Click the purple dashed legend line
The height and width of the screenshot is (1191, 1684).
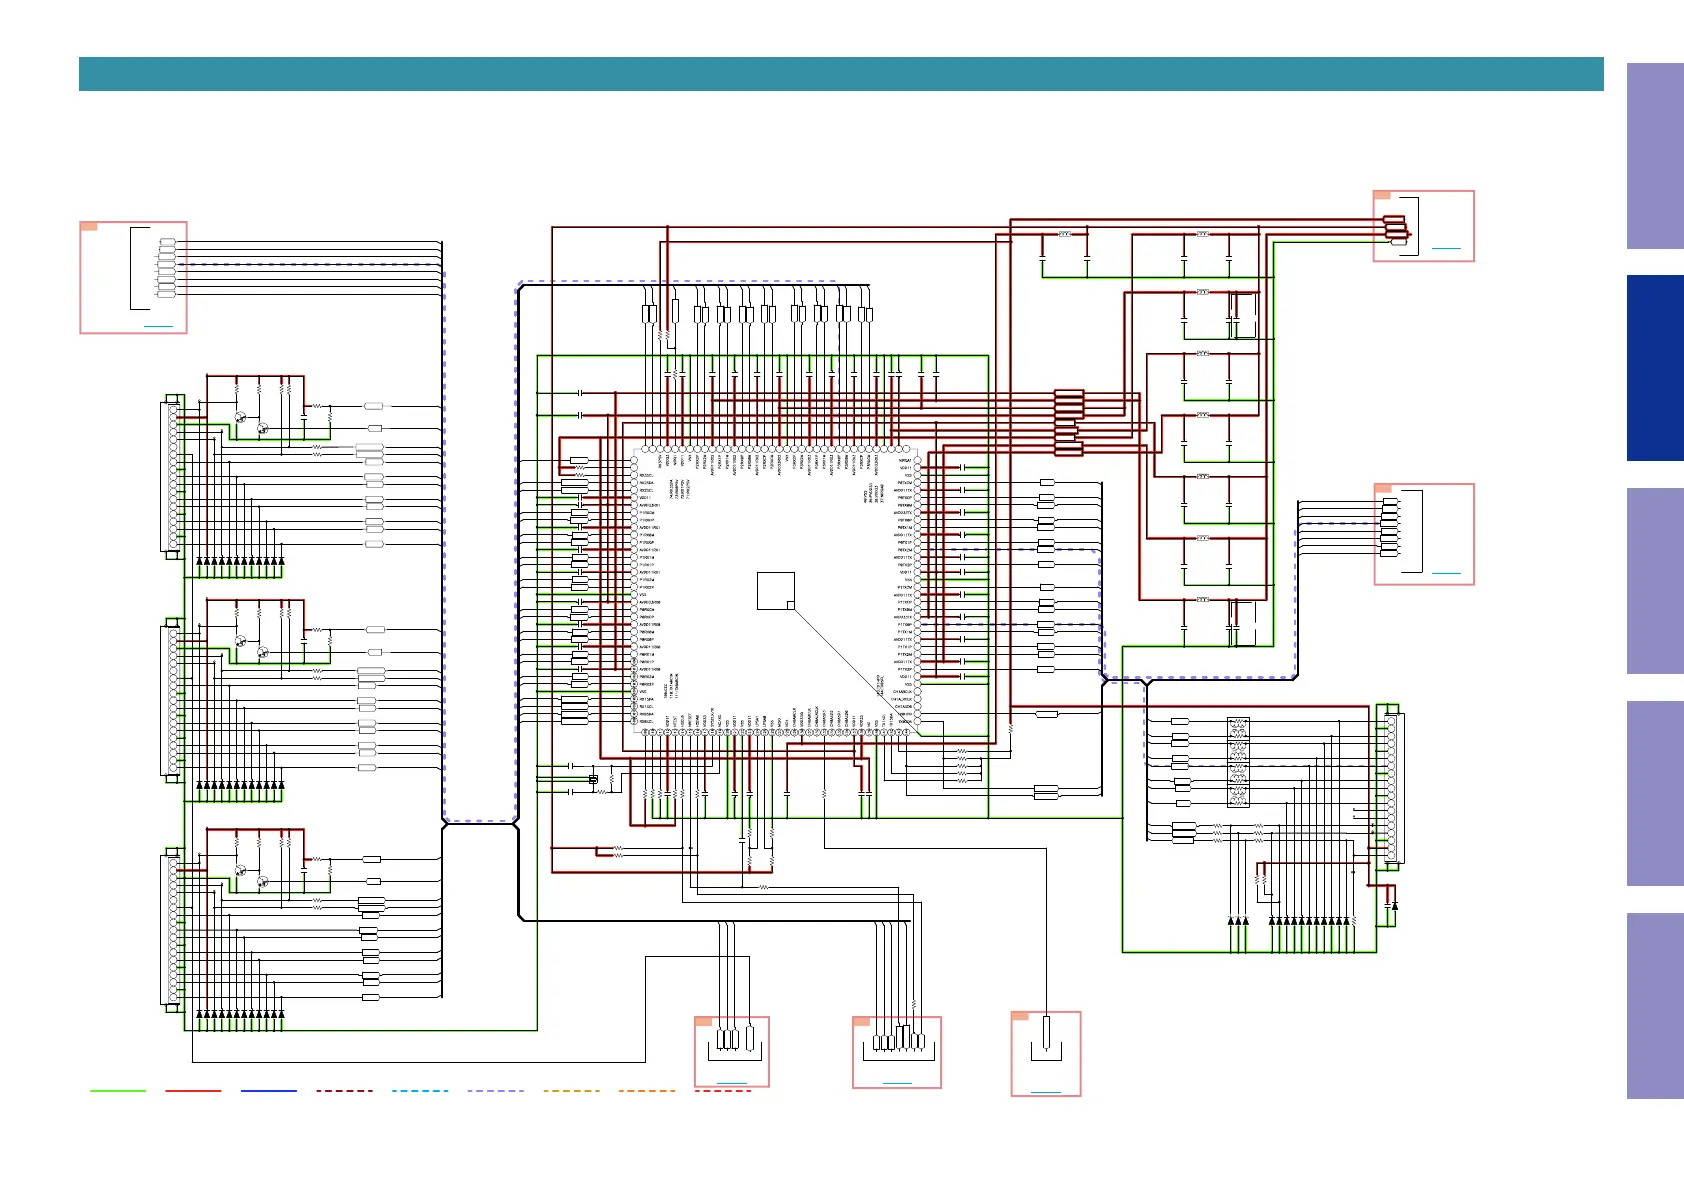[x=496, y=1091]
